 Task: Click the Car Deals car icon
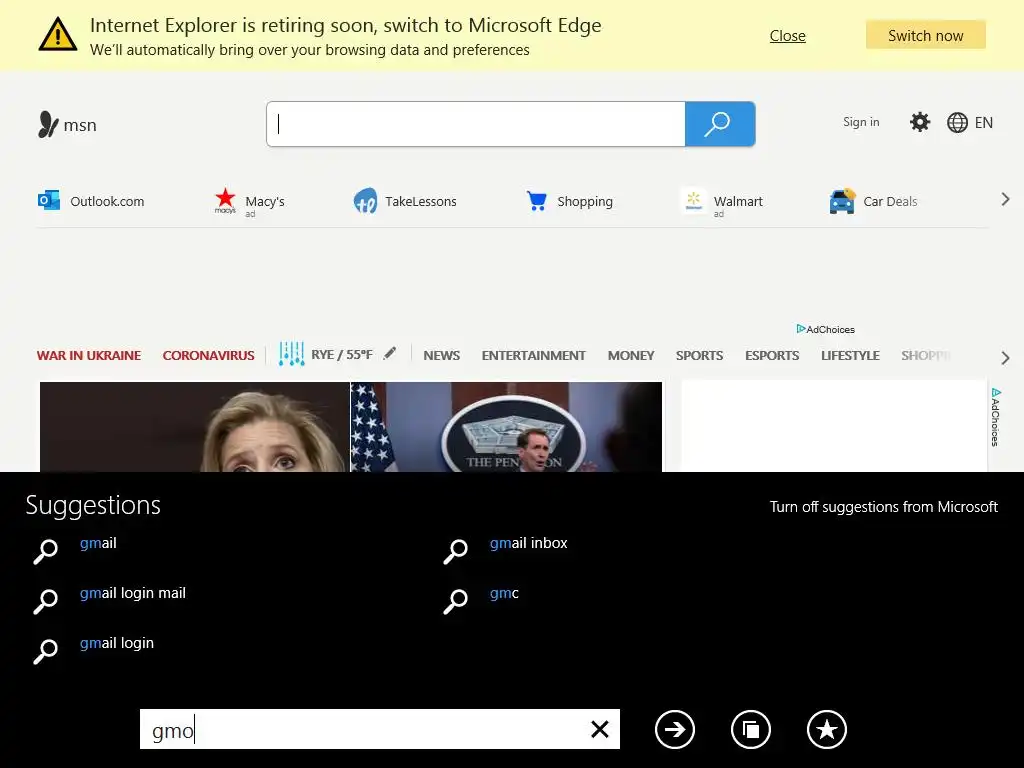[x=842, y=201]
